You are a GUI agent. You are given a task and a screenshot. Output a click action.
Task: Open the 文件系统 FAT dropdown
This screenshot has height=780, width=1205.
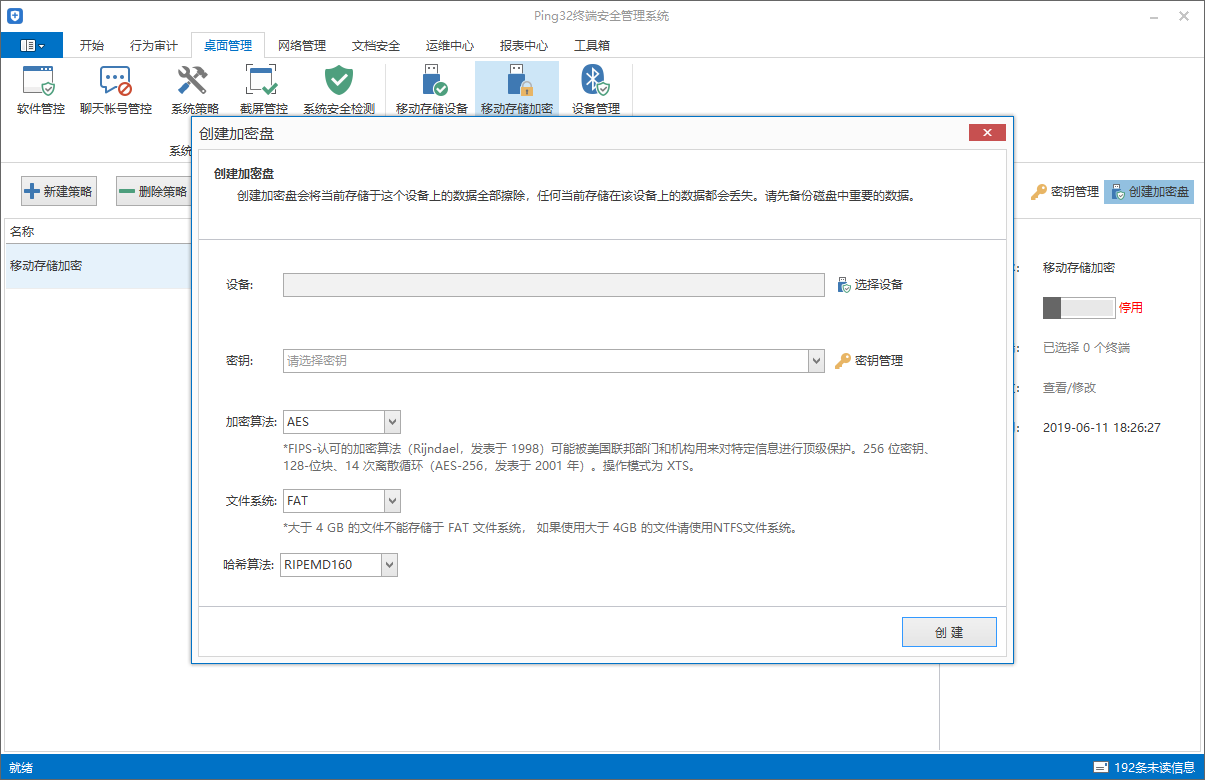pyautogui.click(x=342, y=500)
